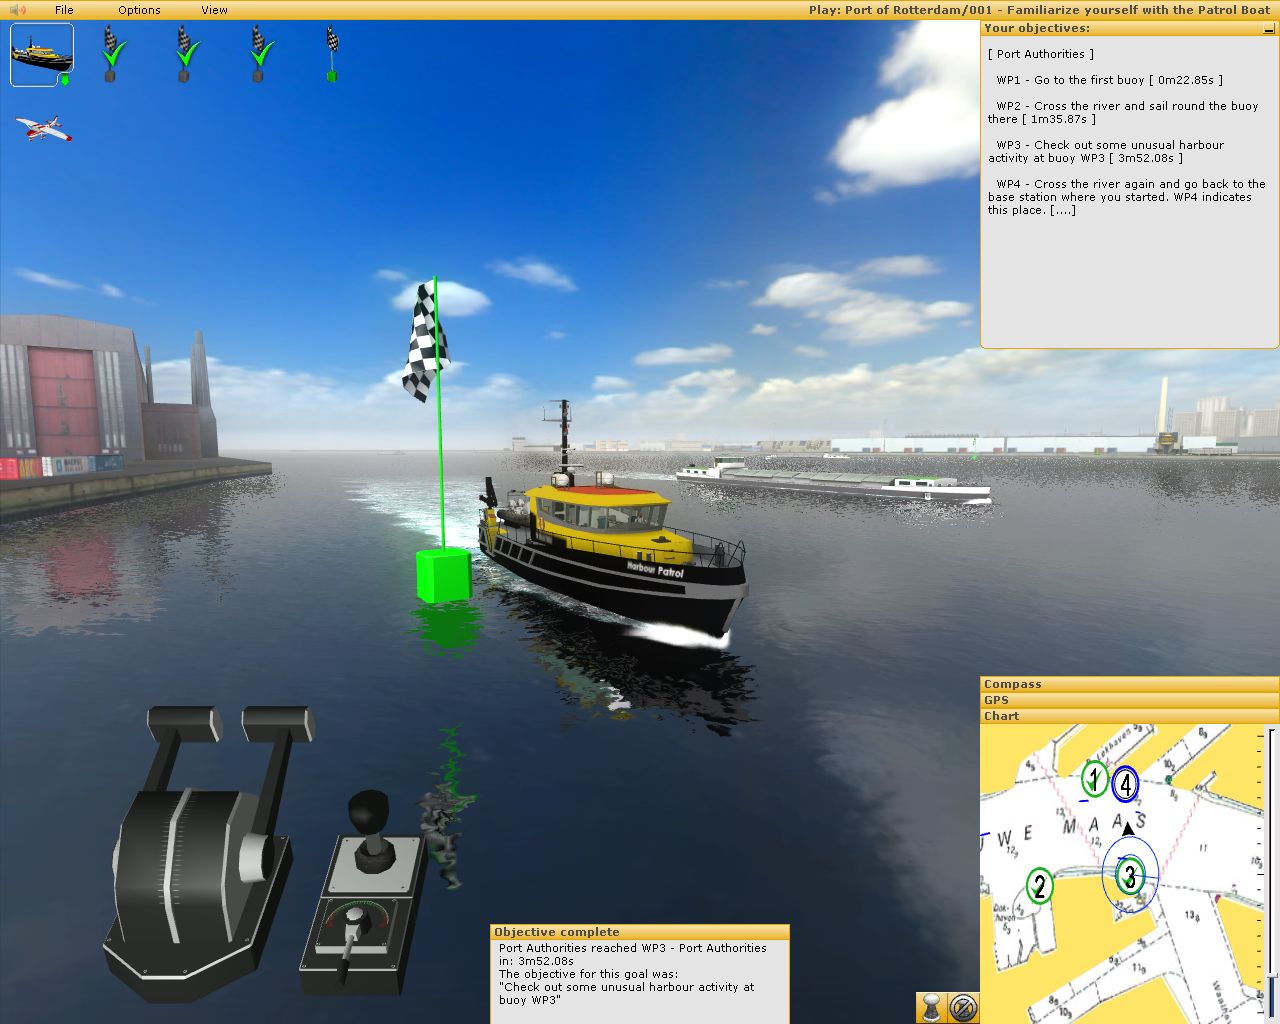1280x1024 pixels.
Task: Click the second completed waypoint flag icon
Action: [185, 54]
